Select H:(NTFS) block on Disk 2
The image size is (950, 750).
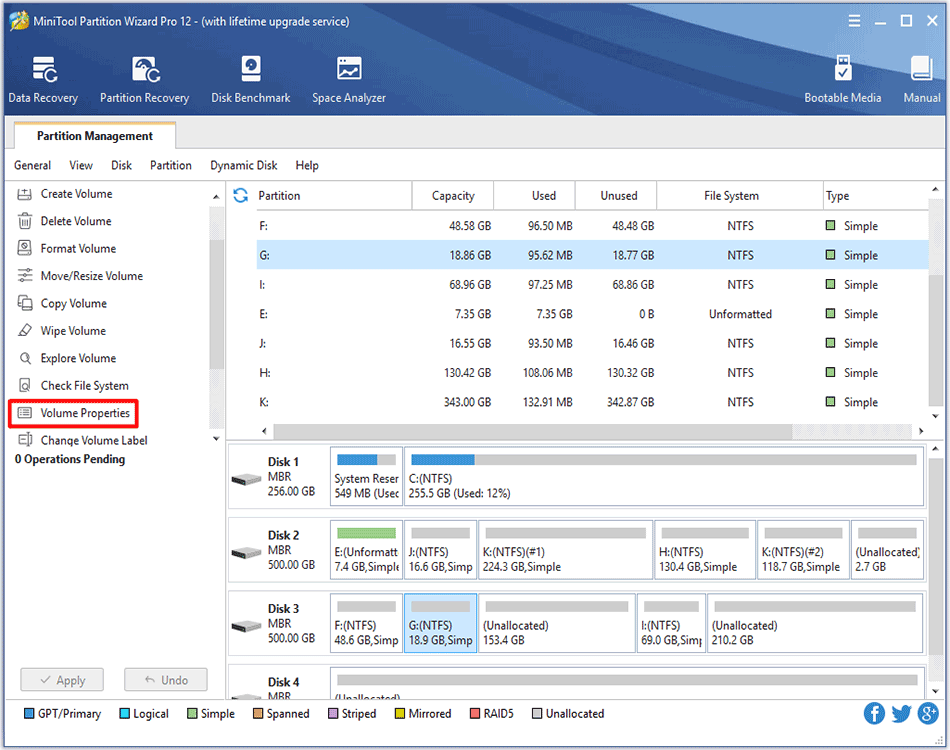pyautogui.click(x=705, y=550)
